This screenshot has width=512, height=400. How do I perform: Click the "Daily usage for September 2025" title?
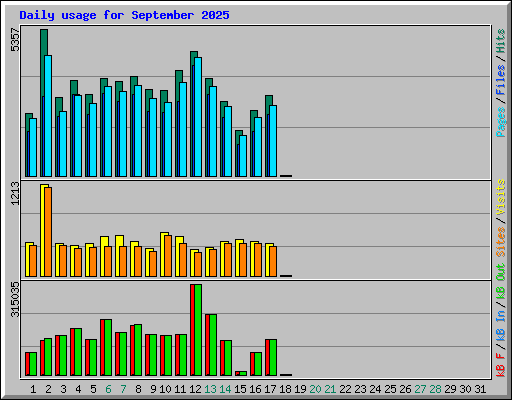pyautogui.click(x=124, y=15)
